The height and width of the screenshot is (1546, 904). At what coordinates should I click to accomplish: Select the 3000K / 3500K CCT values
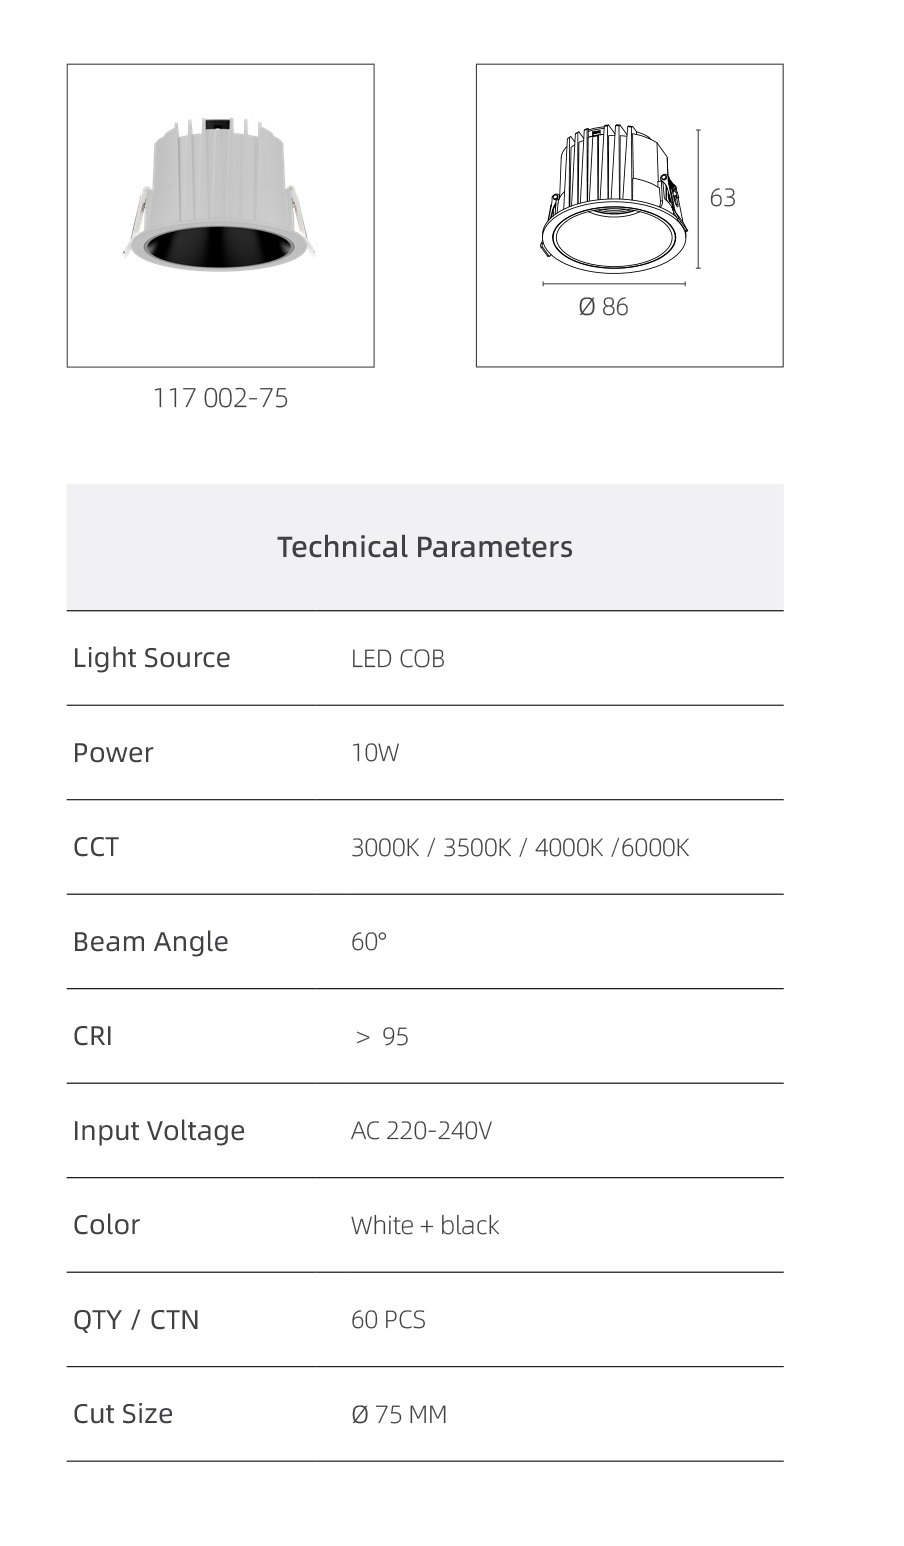click(x=431, y=848)
